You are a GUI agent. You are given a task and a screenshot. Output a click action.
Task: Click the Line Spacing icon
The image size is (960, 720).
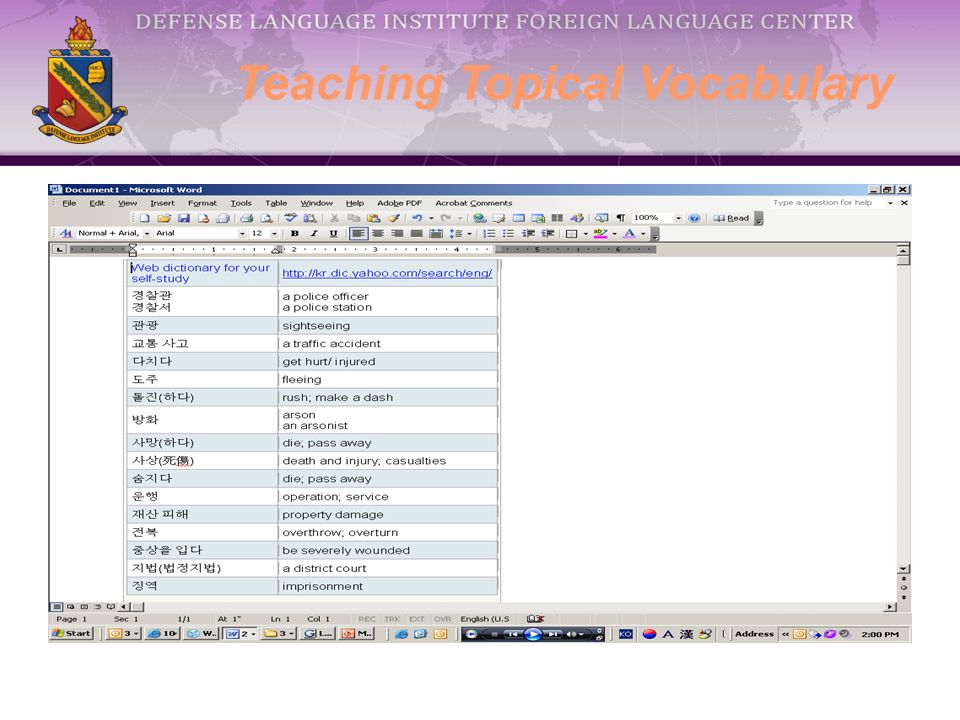coord(456,233)
